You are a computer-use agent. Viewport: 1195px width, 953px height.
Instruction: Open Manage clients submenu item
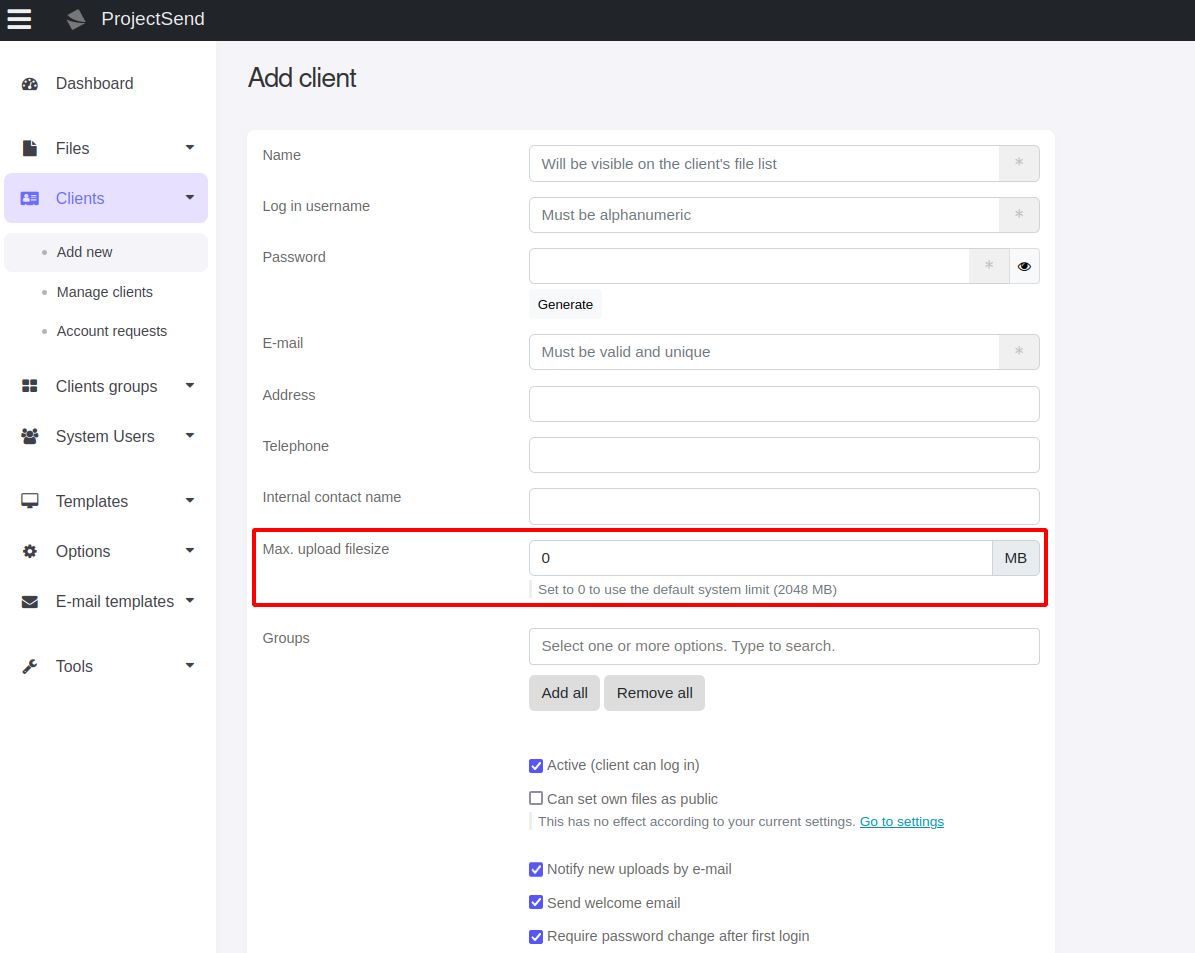pos(105,292)
